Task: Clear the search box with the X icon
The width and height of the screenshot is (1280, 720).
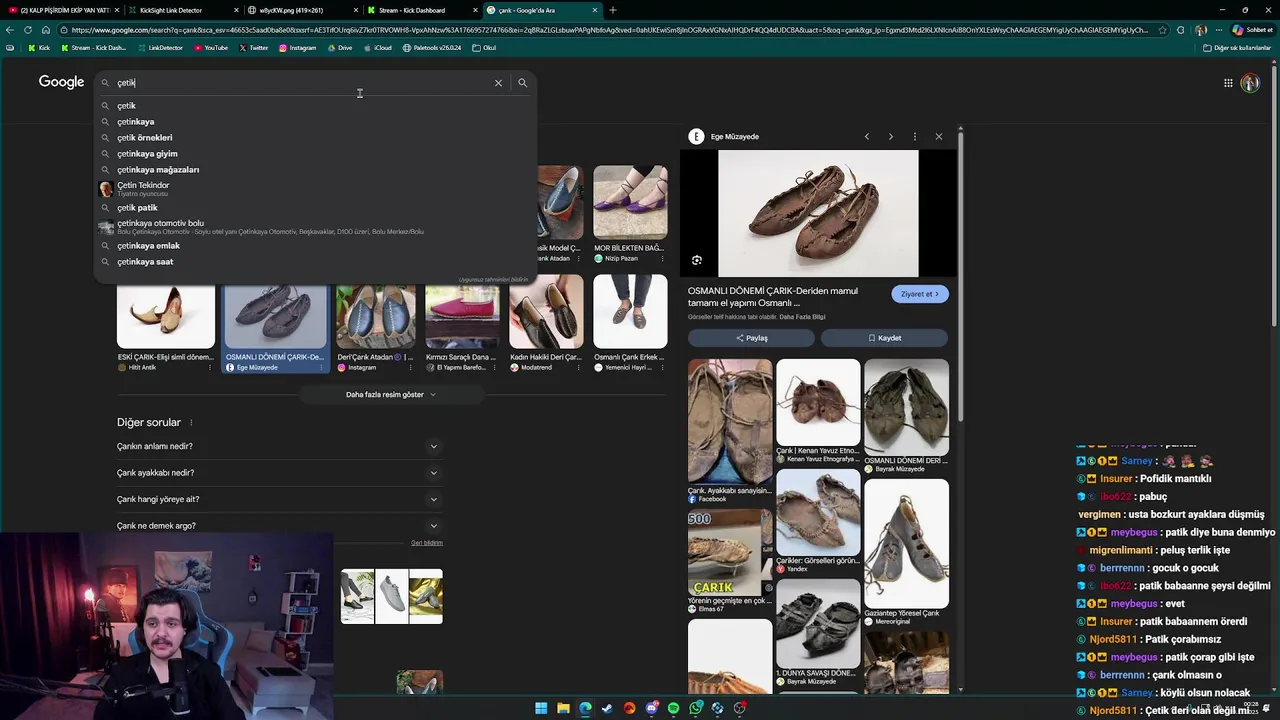Action: point(498,83)
